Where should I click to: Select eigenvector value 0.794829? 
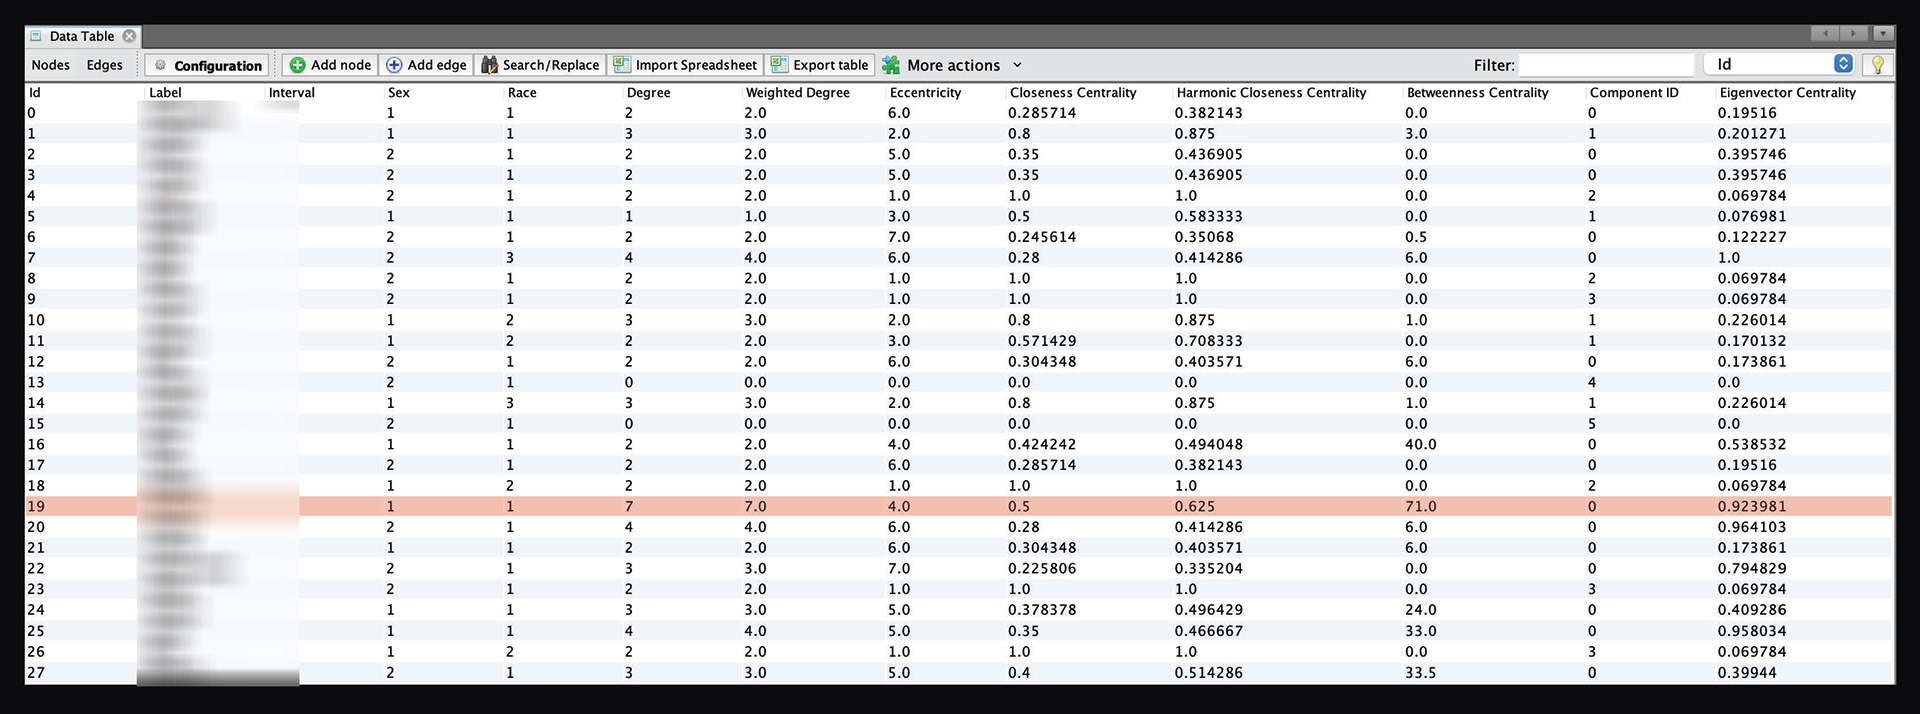point(1752,568)
